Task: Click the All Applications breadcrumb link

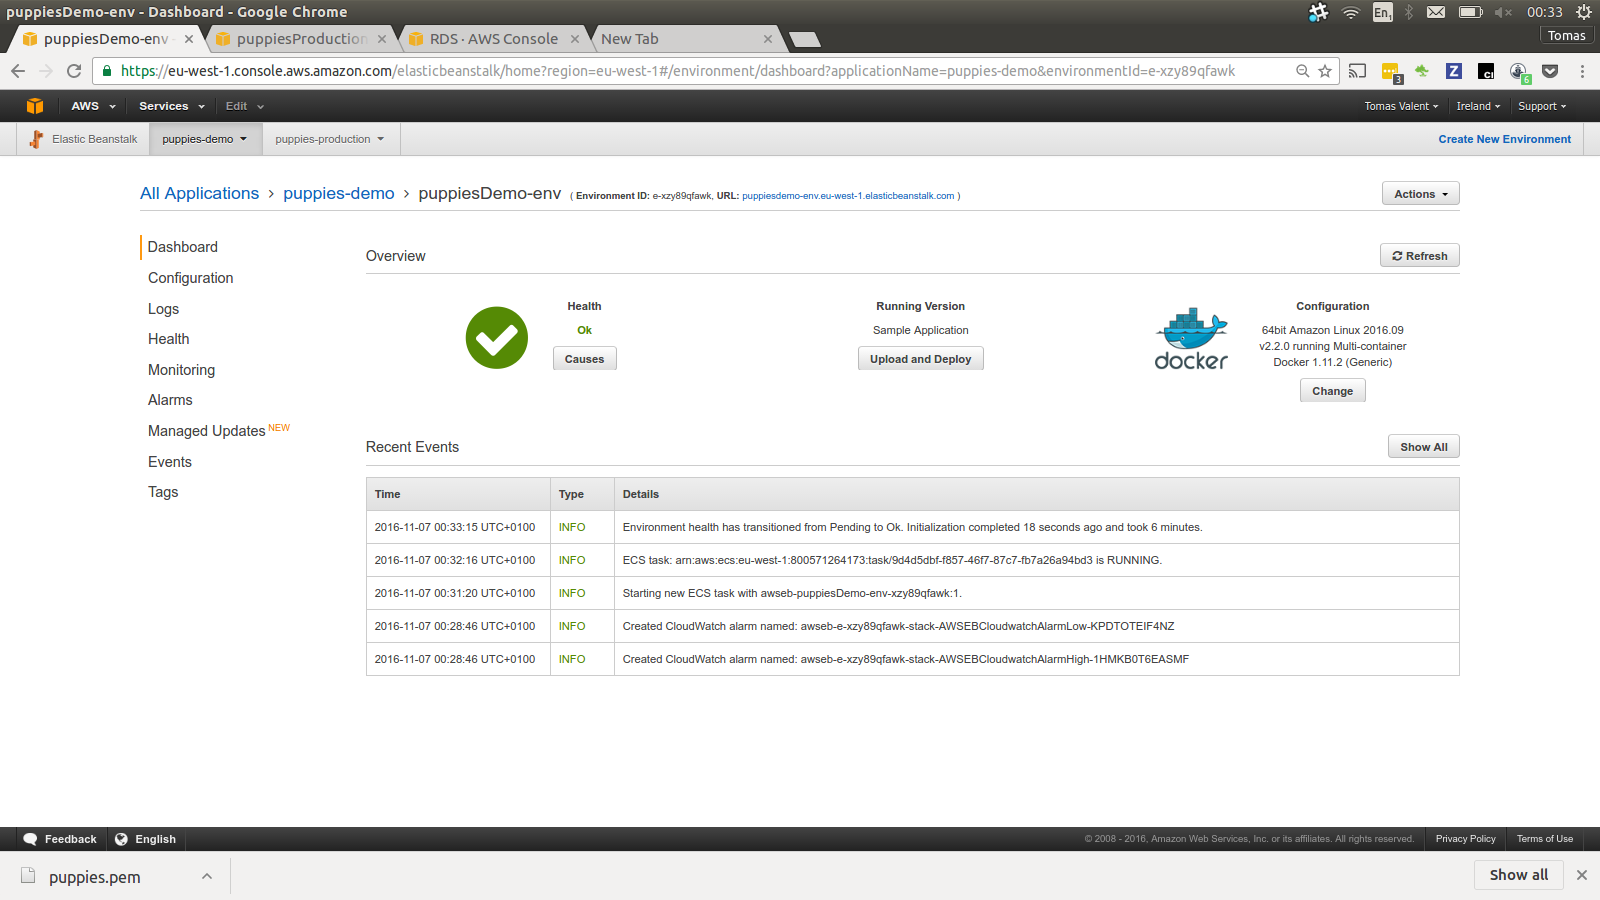Action: point(199,194)
